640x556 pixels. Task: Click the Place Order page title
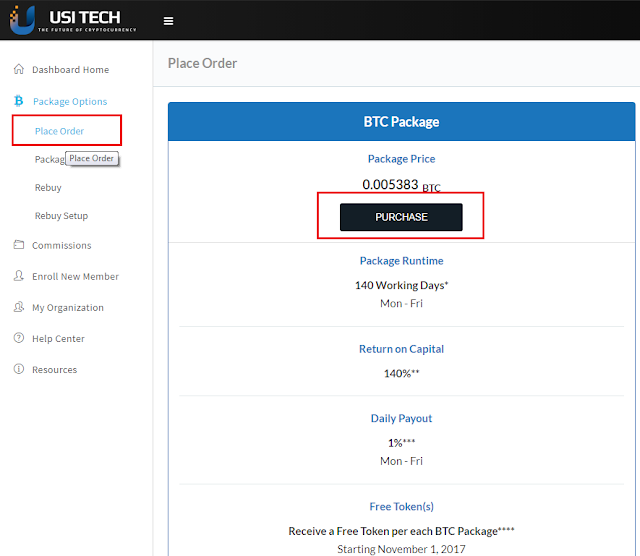(x=202, y=63)
